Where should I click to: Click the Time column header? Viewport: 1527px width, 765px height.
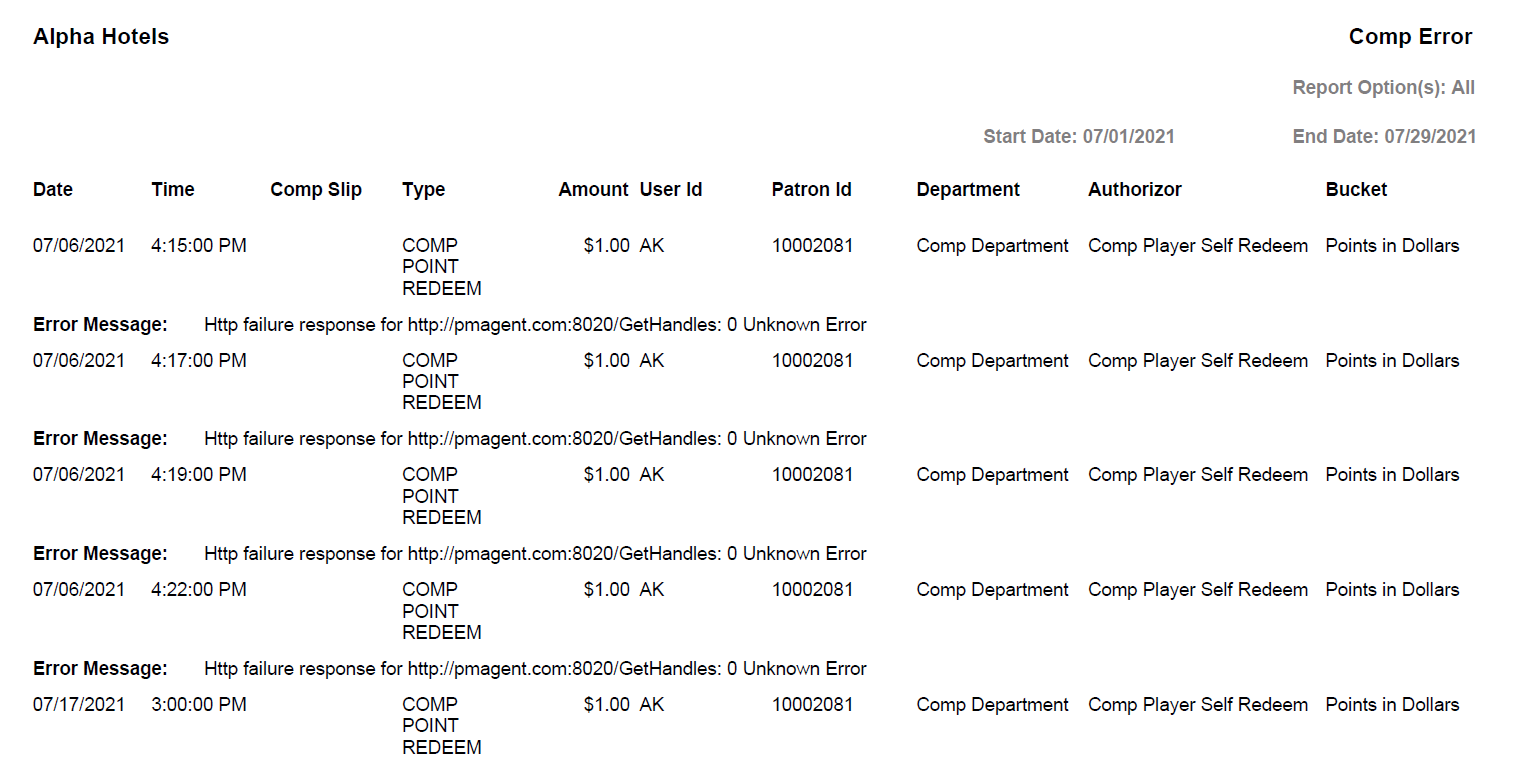173,190
